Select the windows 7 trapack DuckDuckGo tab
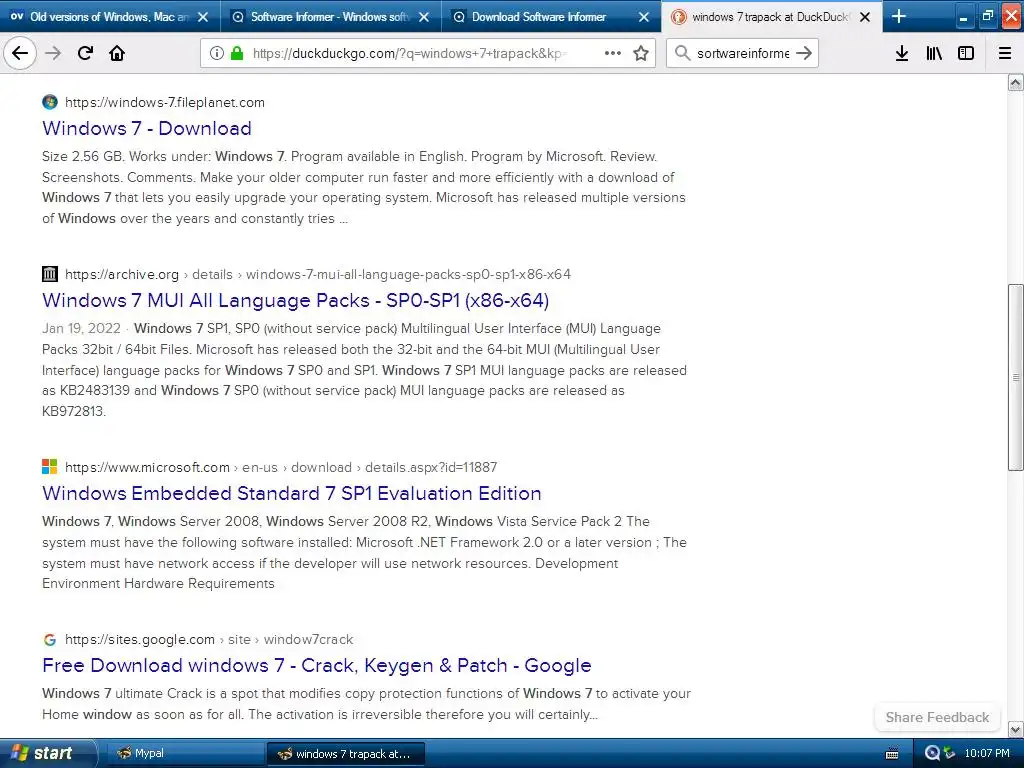Viewport: 1024px width, 768px height. [x=772, y=17]
